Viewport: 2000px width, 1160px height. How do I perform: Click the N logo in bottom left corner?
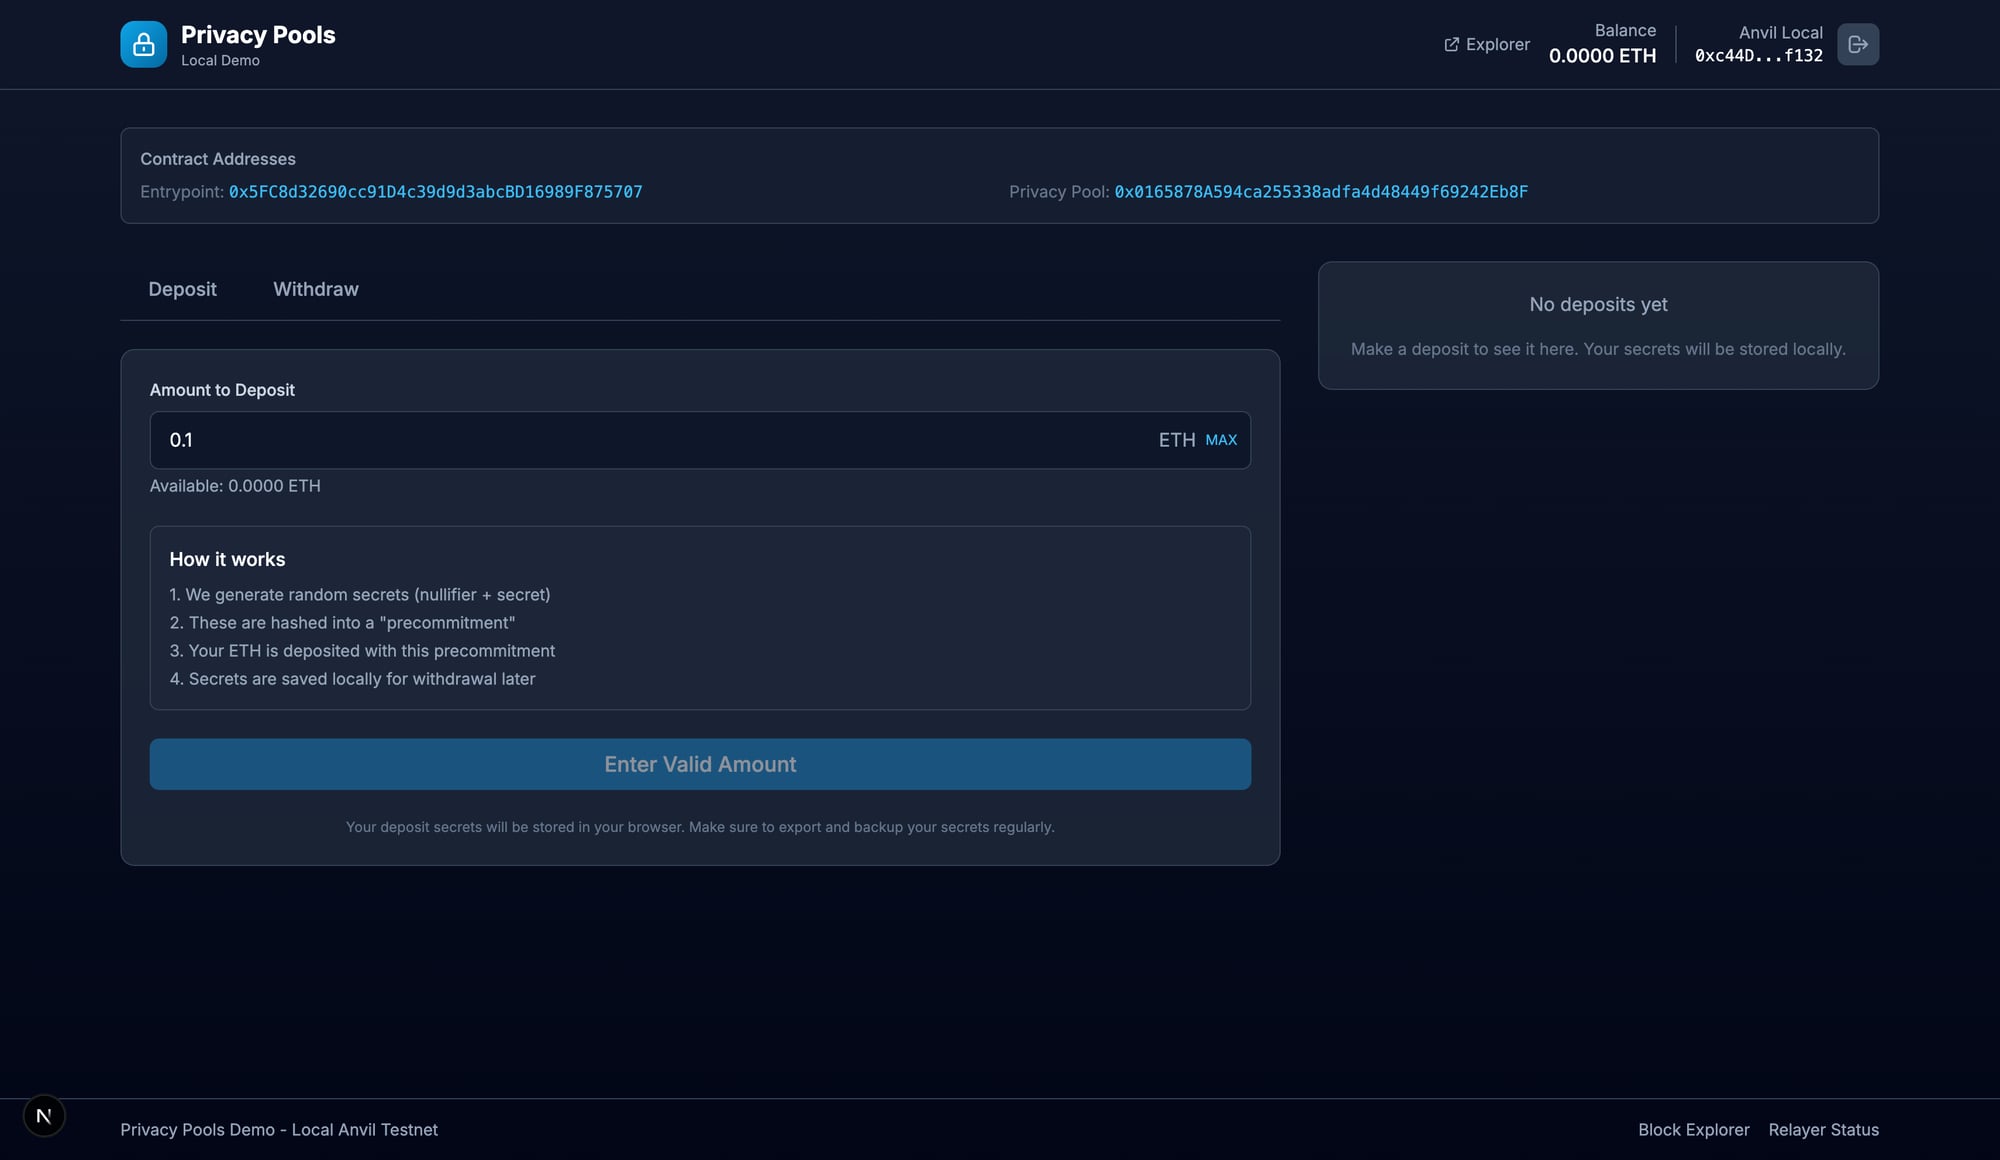point(43,1115)
